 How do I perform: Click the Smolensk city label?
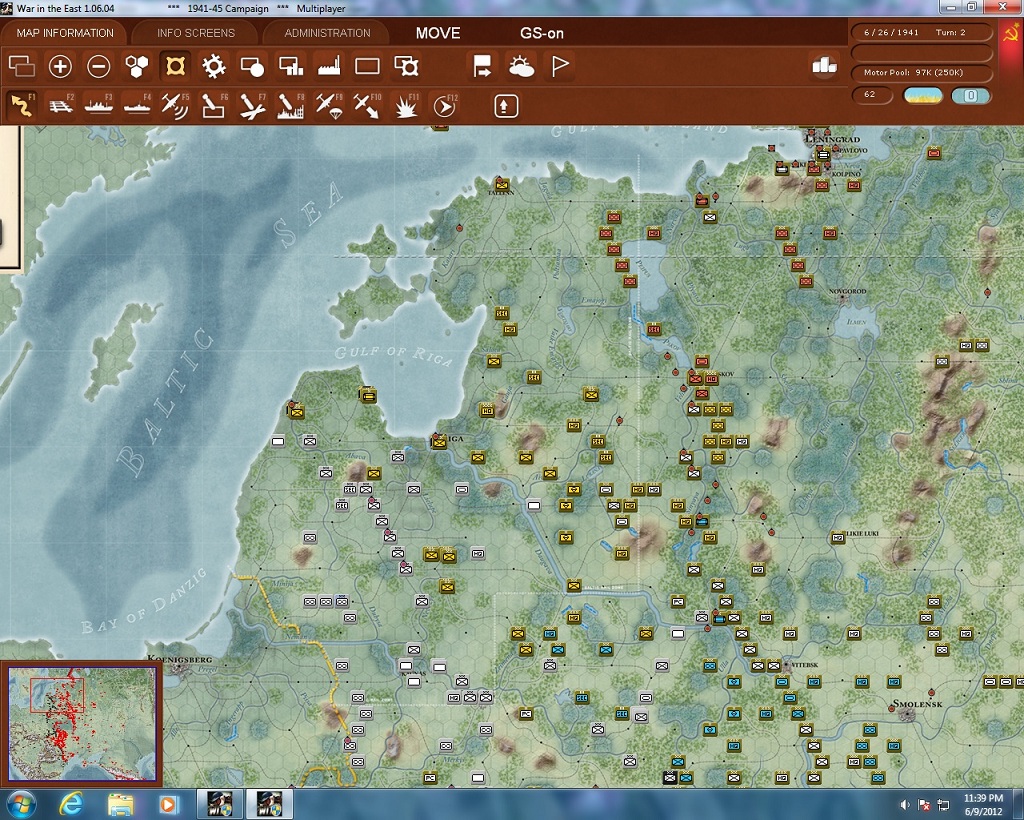(x=918, y=704)
